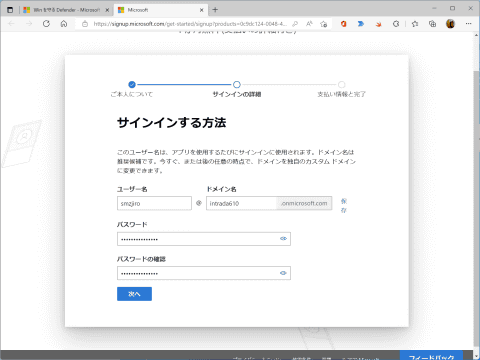This screenshot has width=480, height=360.
Task: Click the サインインする方法 heading
Action: click(171, 123)
